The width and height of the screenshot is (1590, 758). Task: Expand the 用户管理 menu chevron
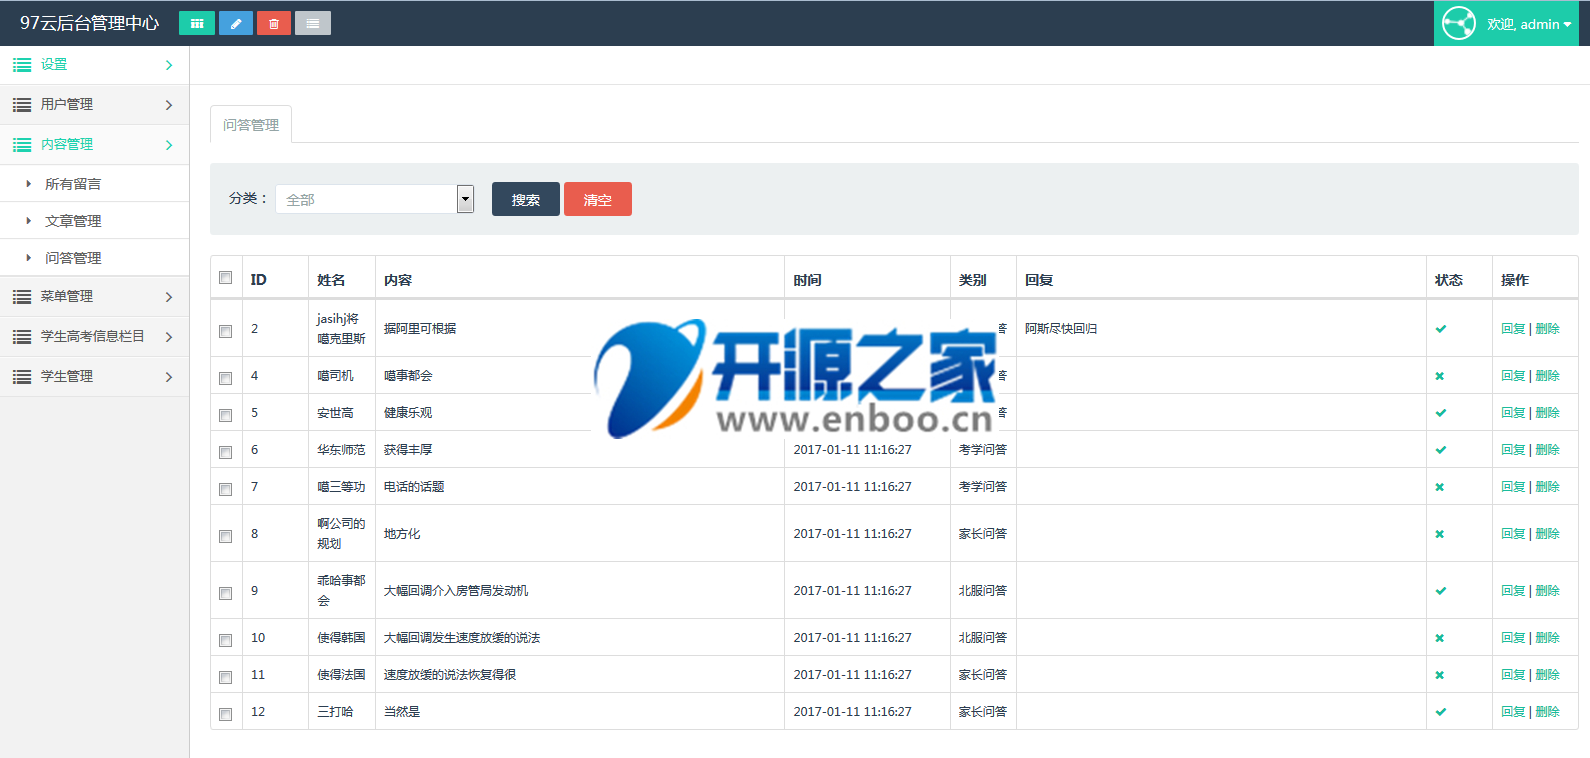pos(169,105)
